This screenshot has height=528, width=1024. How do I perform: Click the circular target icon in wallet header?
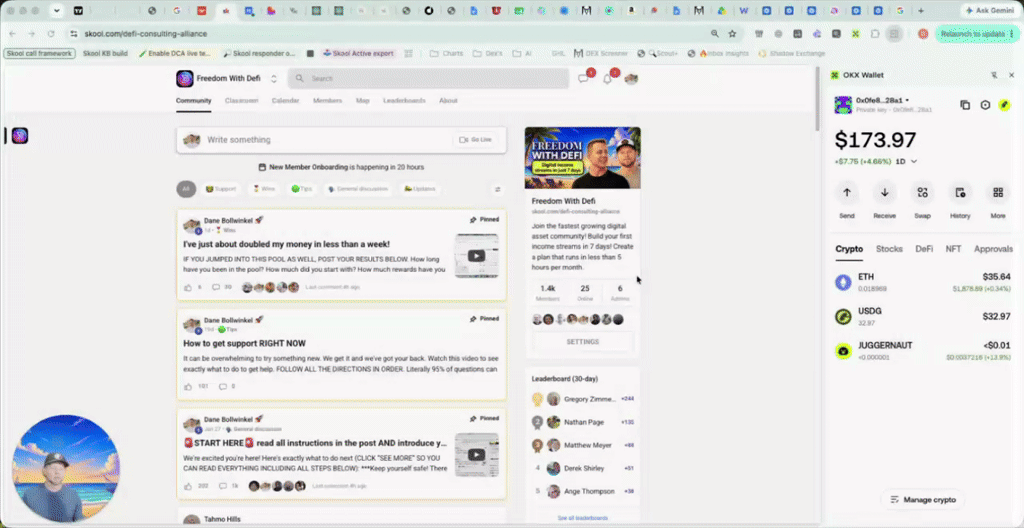pyautogui.click(x=985, y=105)
